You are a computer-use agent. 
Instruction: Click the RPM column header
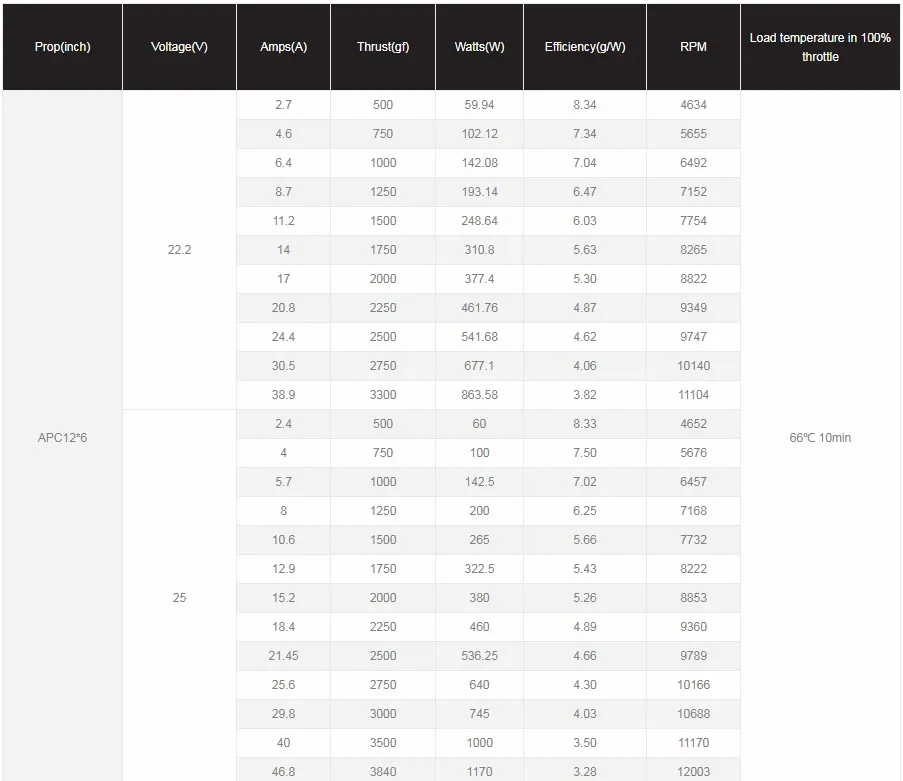[693, 47]
